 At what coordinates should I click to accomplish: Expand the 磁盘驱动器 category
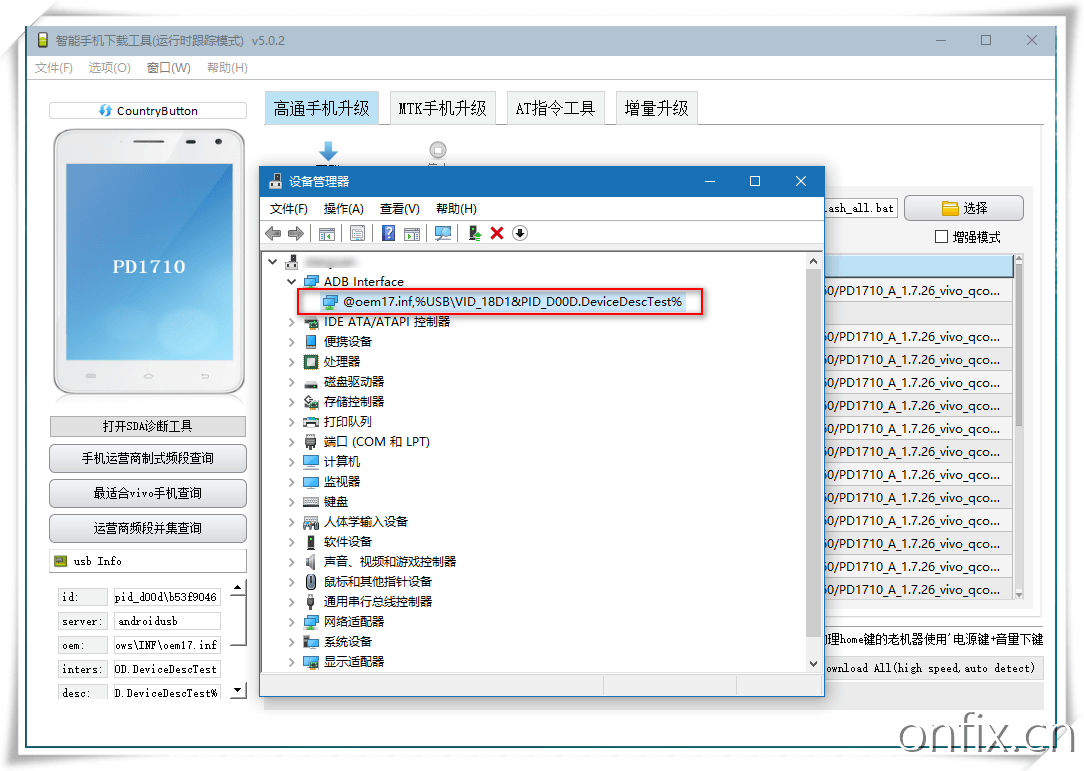point(292,382)
